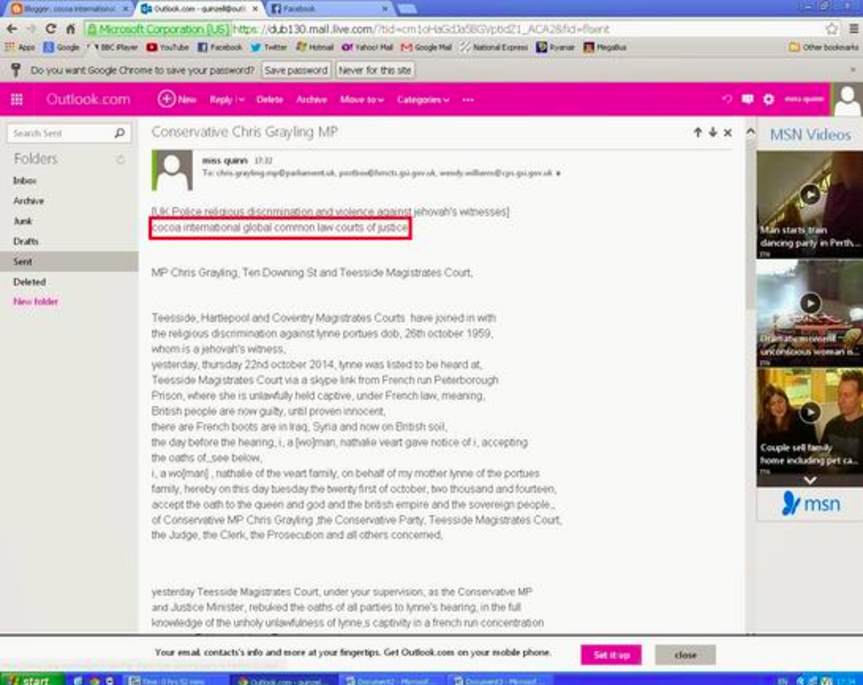
Task: Open the undo icon in Outlook header
Action: click(x=727, y=99)
